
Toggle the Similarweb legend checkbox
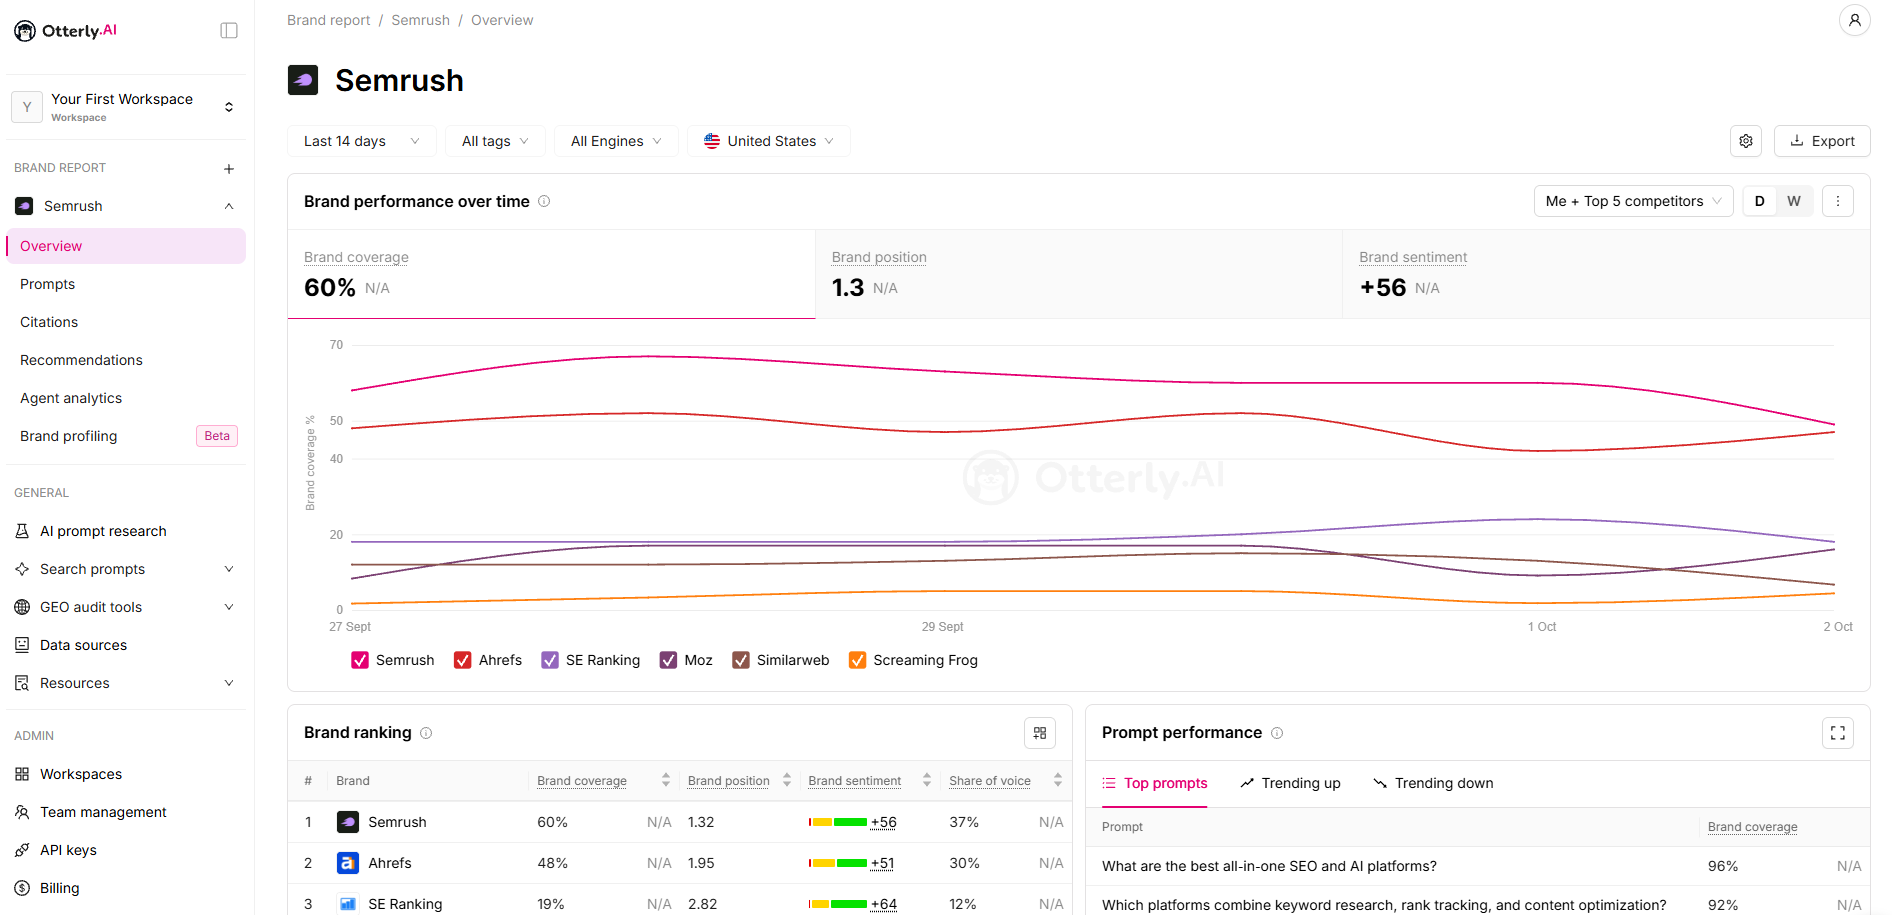tap(741, 660)
